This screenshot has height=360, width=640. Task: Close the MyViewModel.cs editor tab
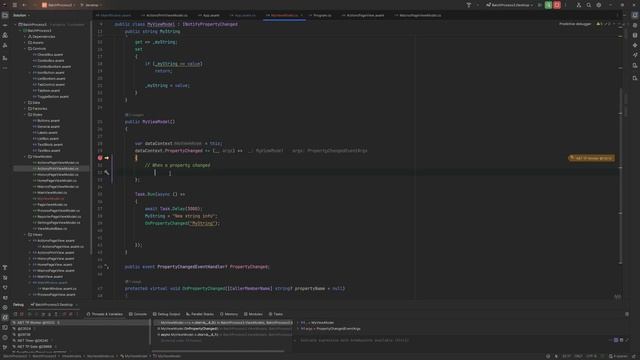302,15
